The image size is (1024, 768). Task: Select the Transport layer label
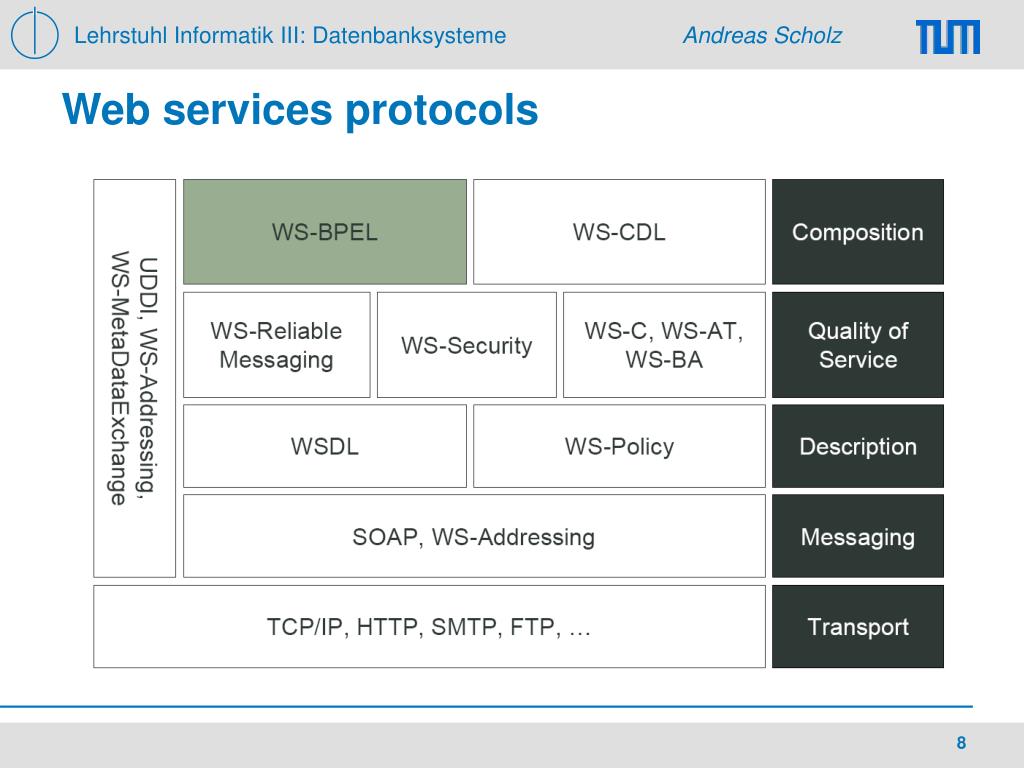tap(857, 626)
